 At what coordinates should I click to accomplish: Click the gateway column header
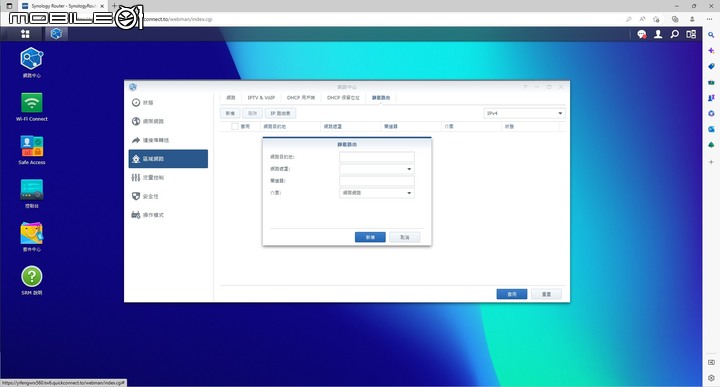(411, 126)
